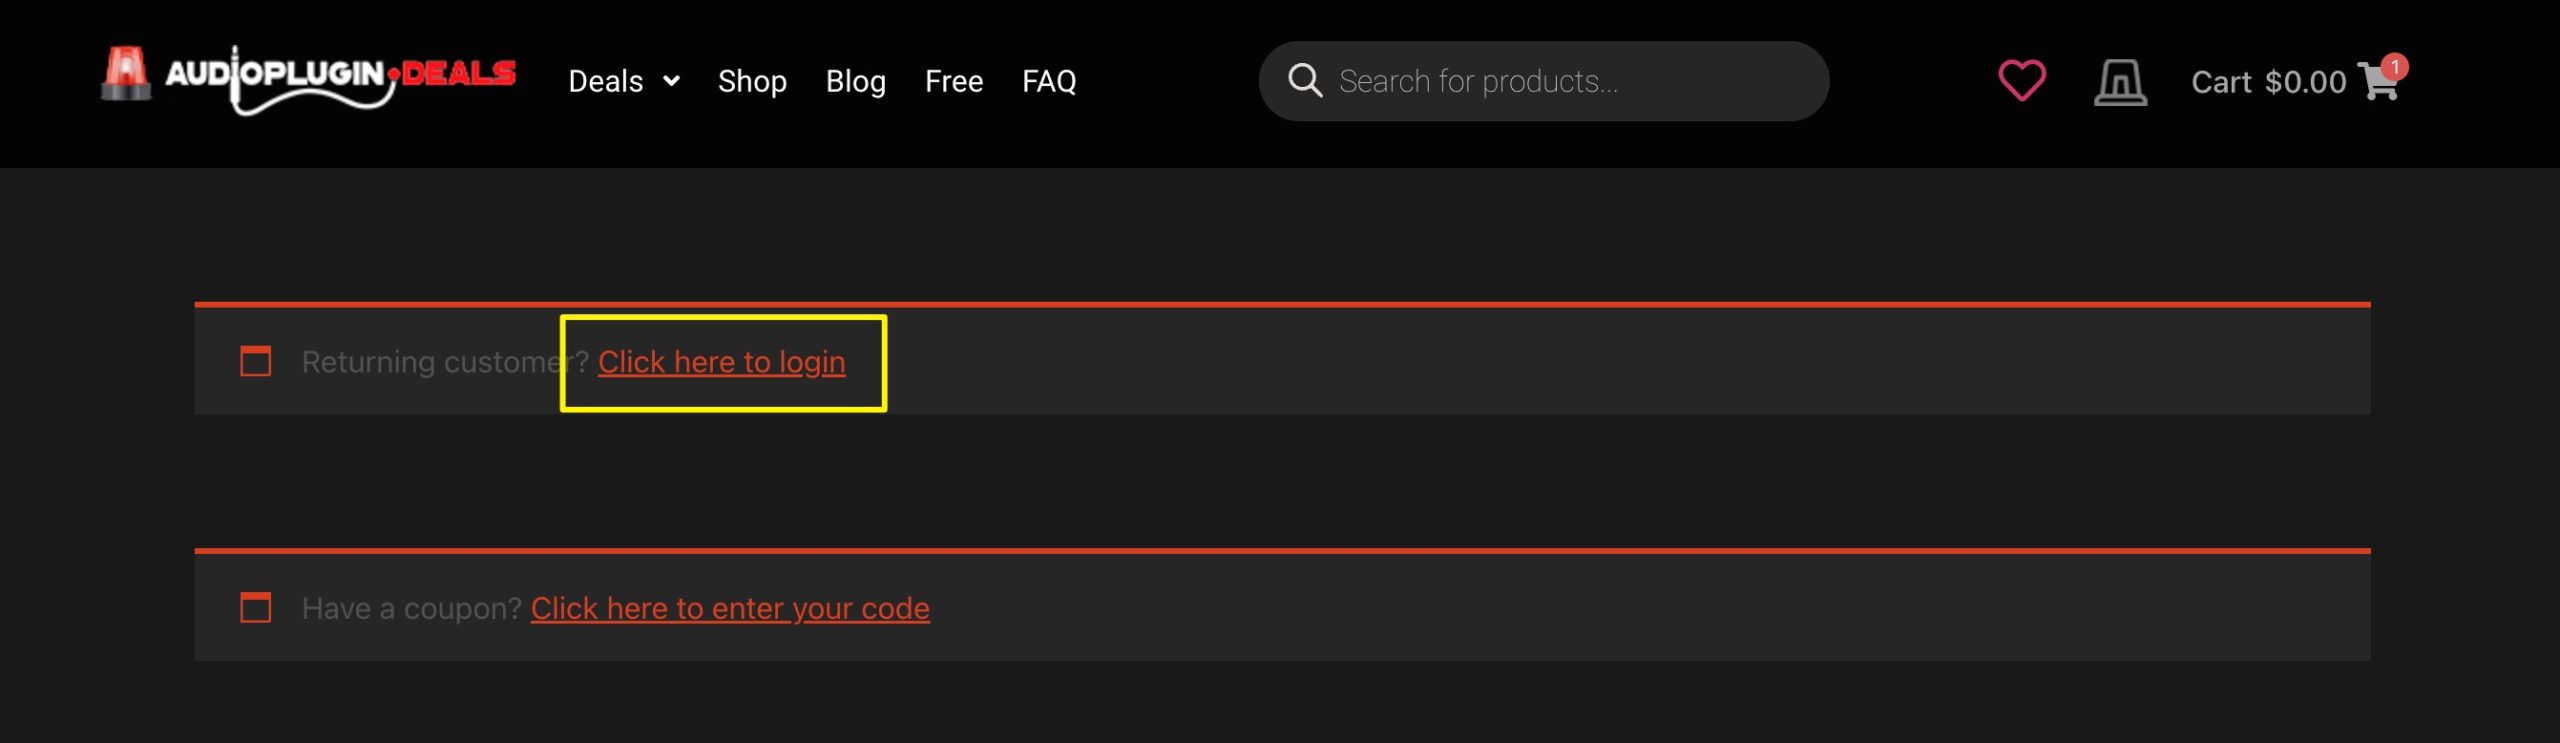
Task: Click the $0.00 cart total
Action: (x=2305, y=82)
